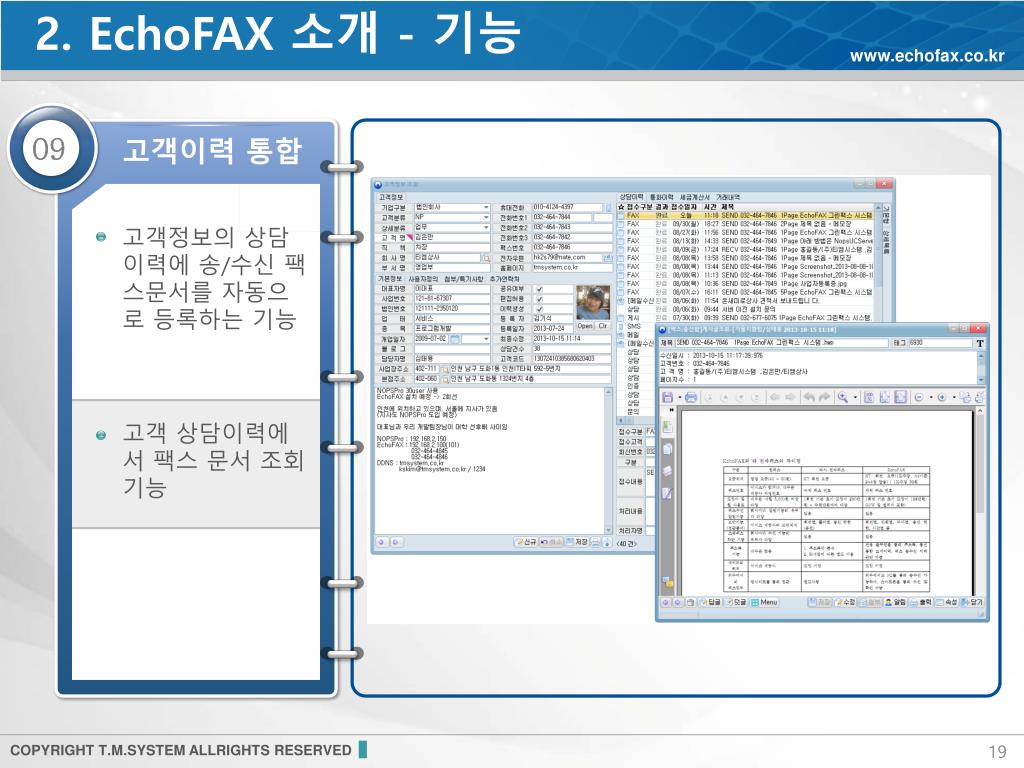Screen dimensions: 1024x768
Task: Click the zoom magnifier icon in fax viewer
Action: click(843, 397)
